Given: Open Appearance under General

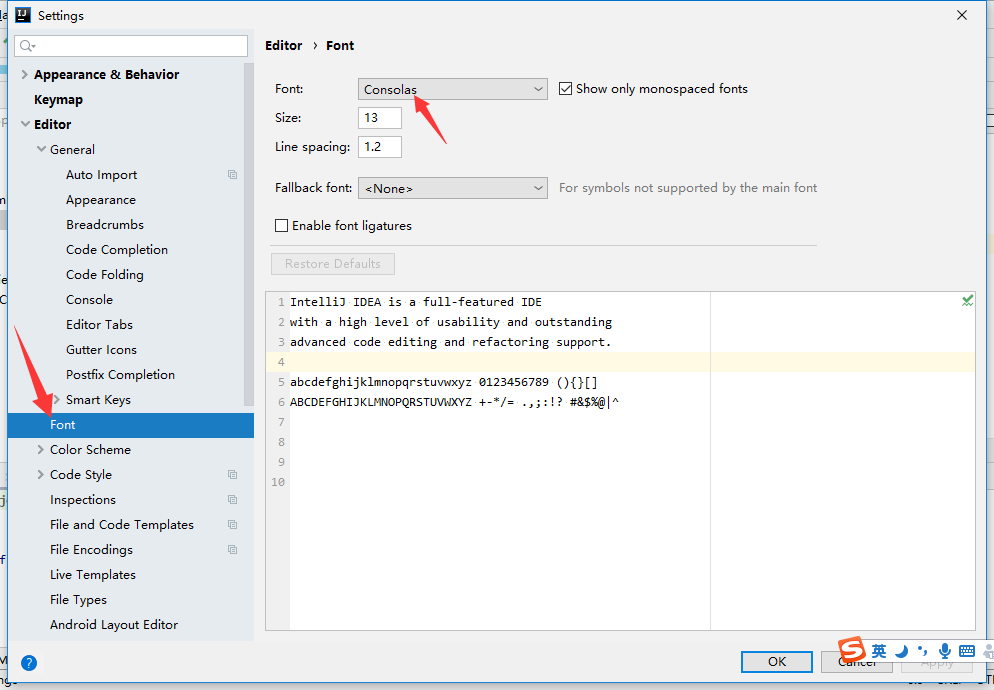Looking at the screenshot, I should click(101, 200).
